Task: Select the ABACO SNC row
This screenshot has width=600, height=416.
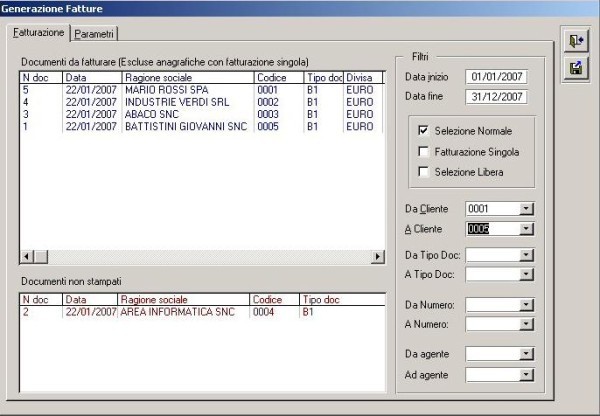Action: click(x=201, y=114)
